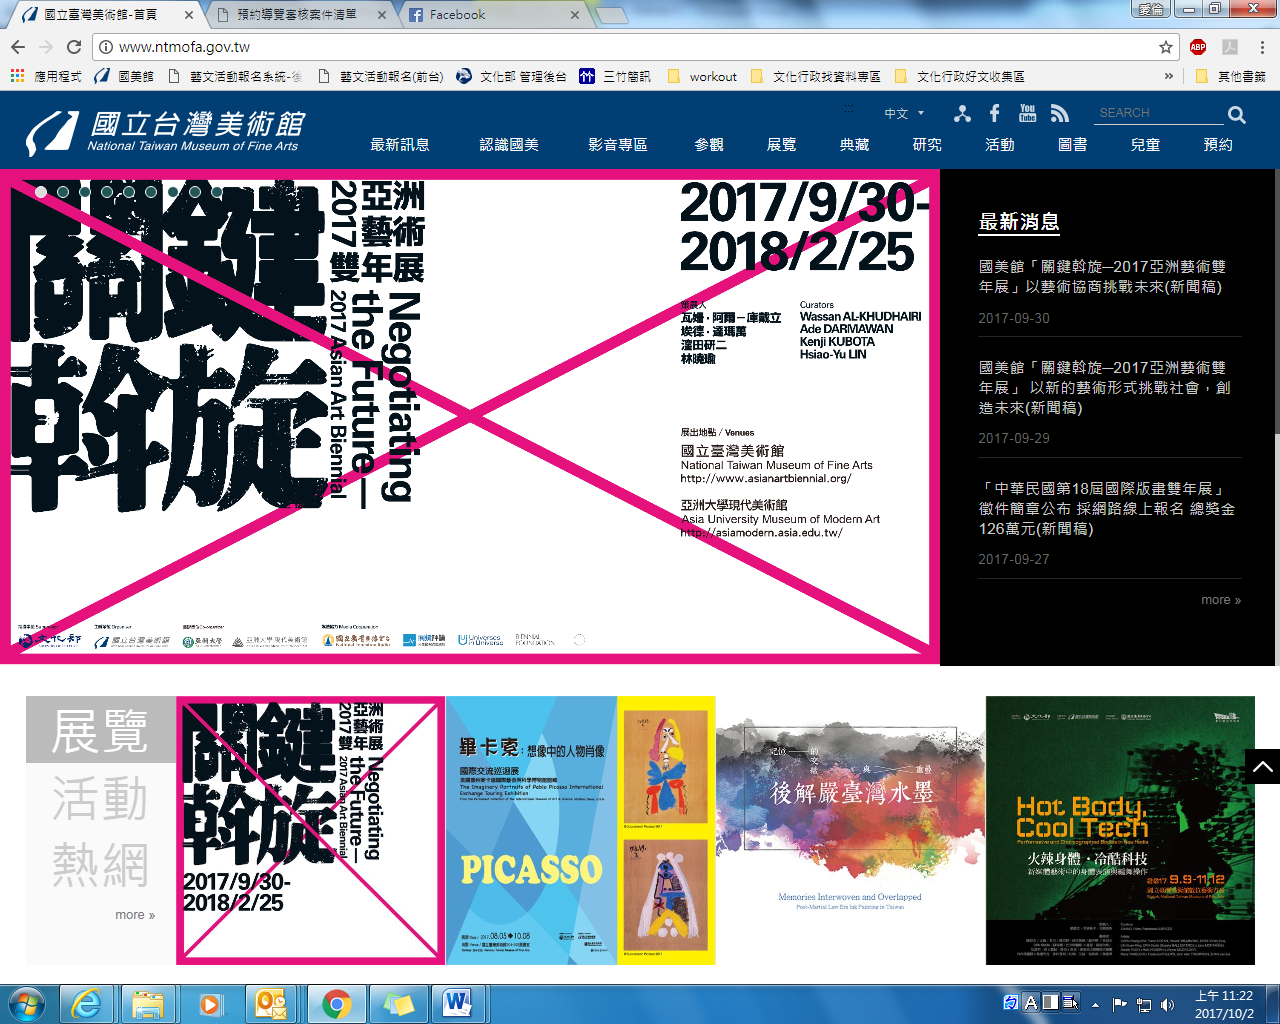
Task: Select the second carousel slide dot
Action: 63,192
